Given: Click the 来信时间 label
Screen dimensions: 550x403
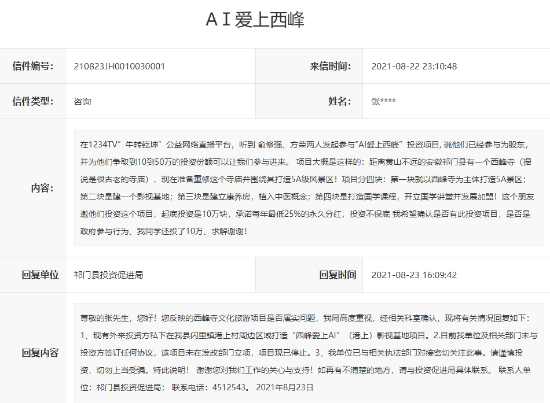Looking at the screenshot, I should [330, 66].
